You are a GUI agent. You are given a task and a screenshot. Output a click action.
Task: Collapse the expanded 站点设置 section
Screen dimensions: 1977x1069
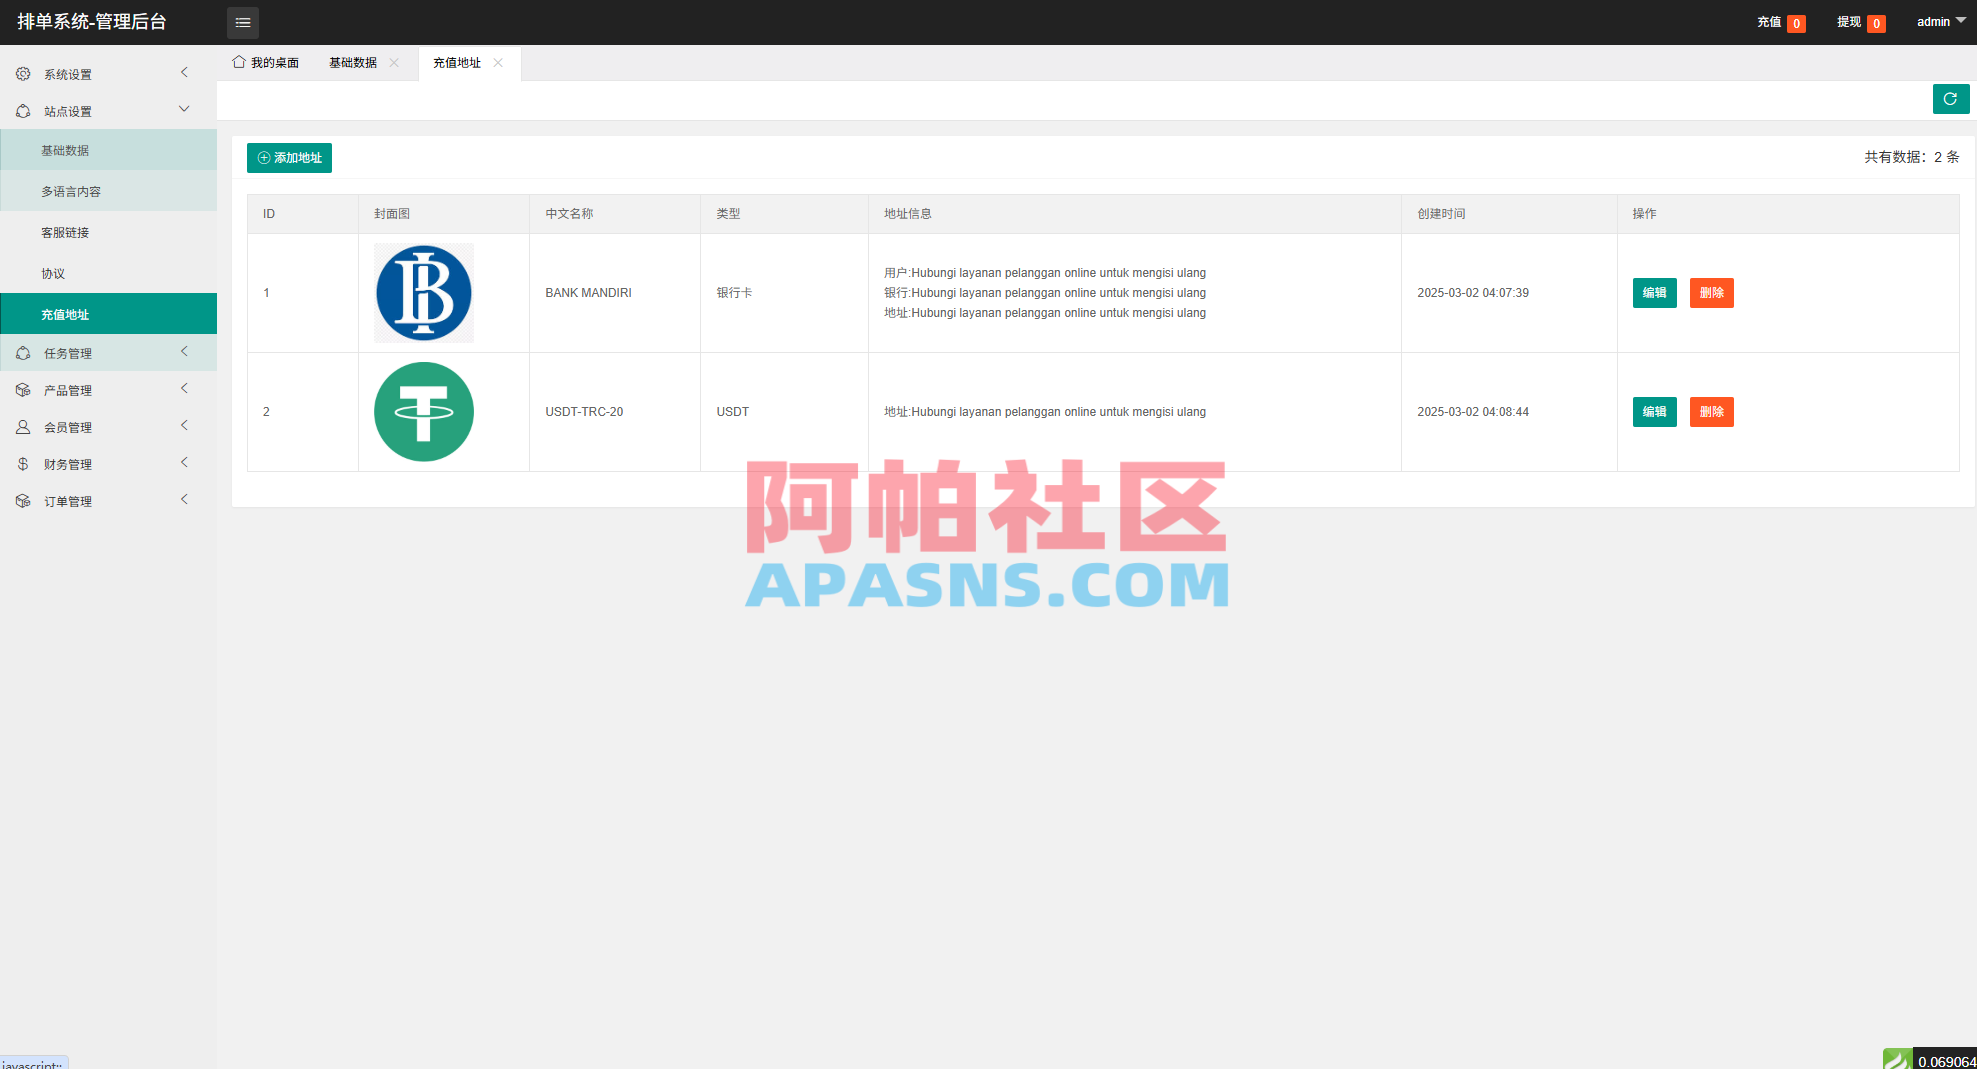(184, 109)
